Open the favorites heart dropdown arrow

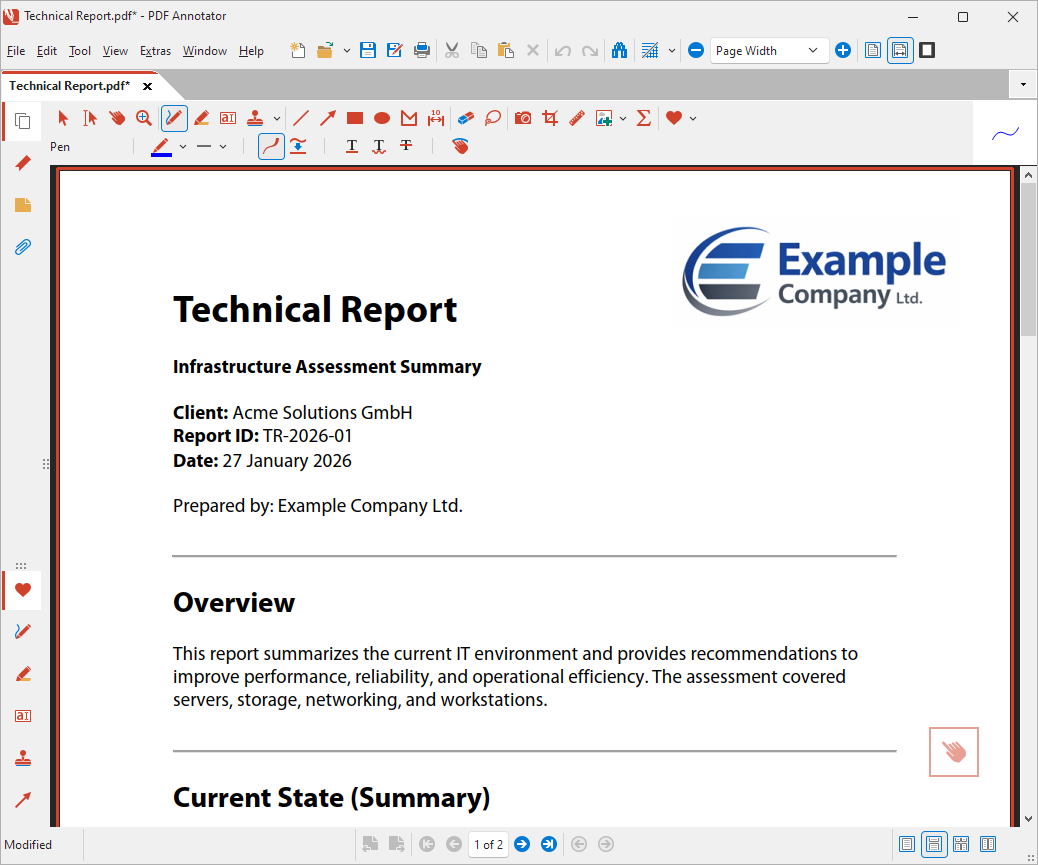coord(694,118)
